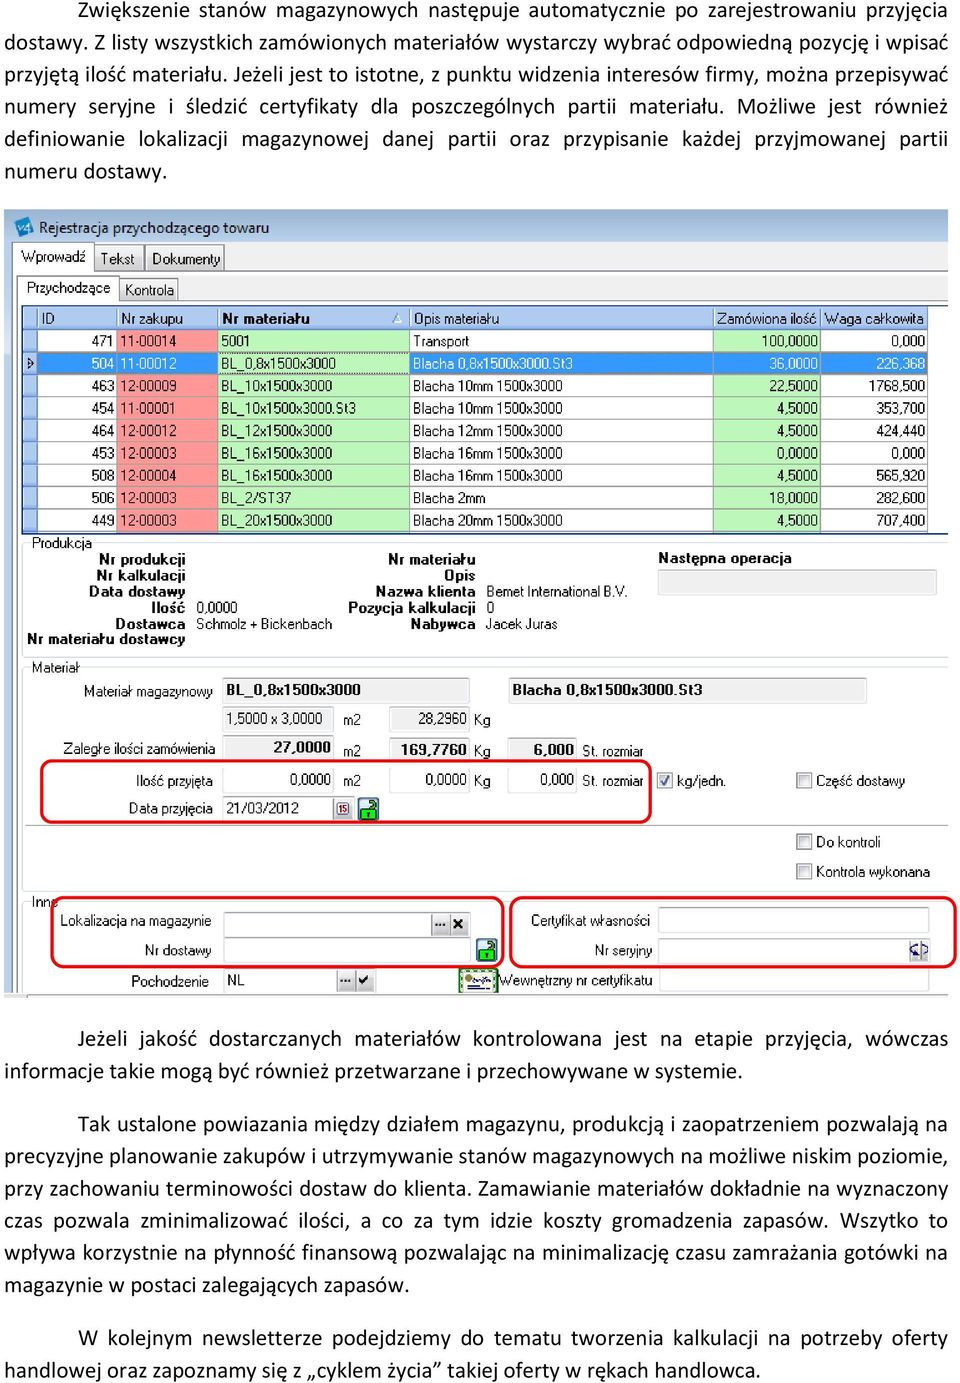Click the Ilość przyjęta Kg input field
960x1383 pixels.
[x=429, y=780]
